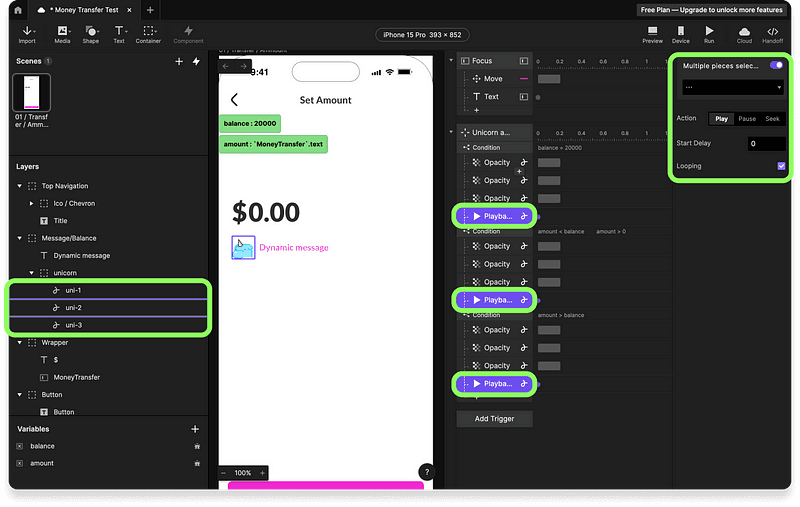Screen dimensions: 800x507
Task: Open the Preview window
Action: pos(652,34)
